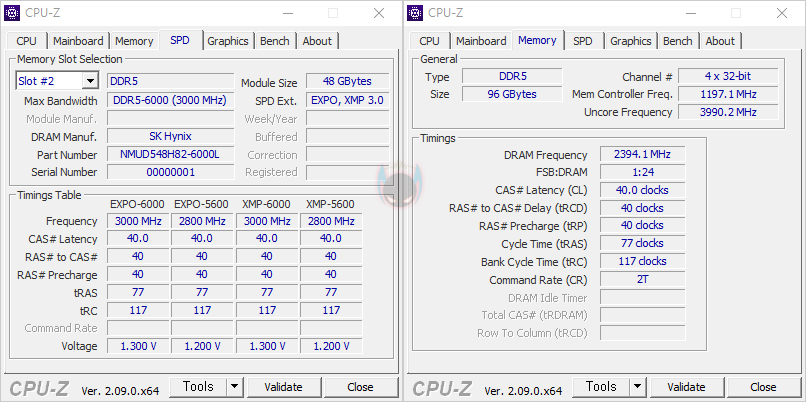This screenshot has height=402, width=806.
Task: Click Part Number field NMUD548H82-6000L
Action: [170, 154]
